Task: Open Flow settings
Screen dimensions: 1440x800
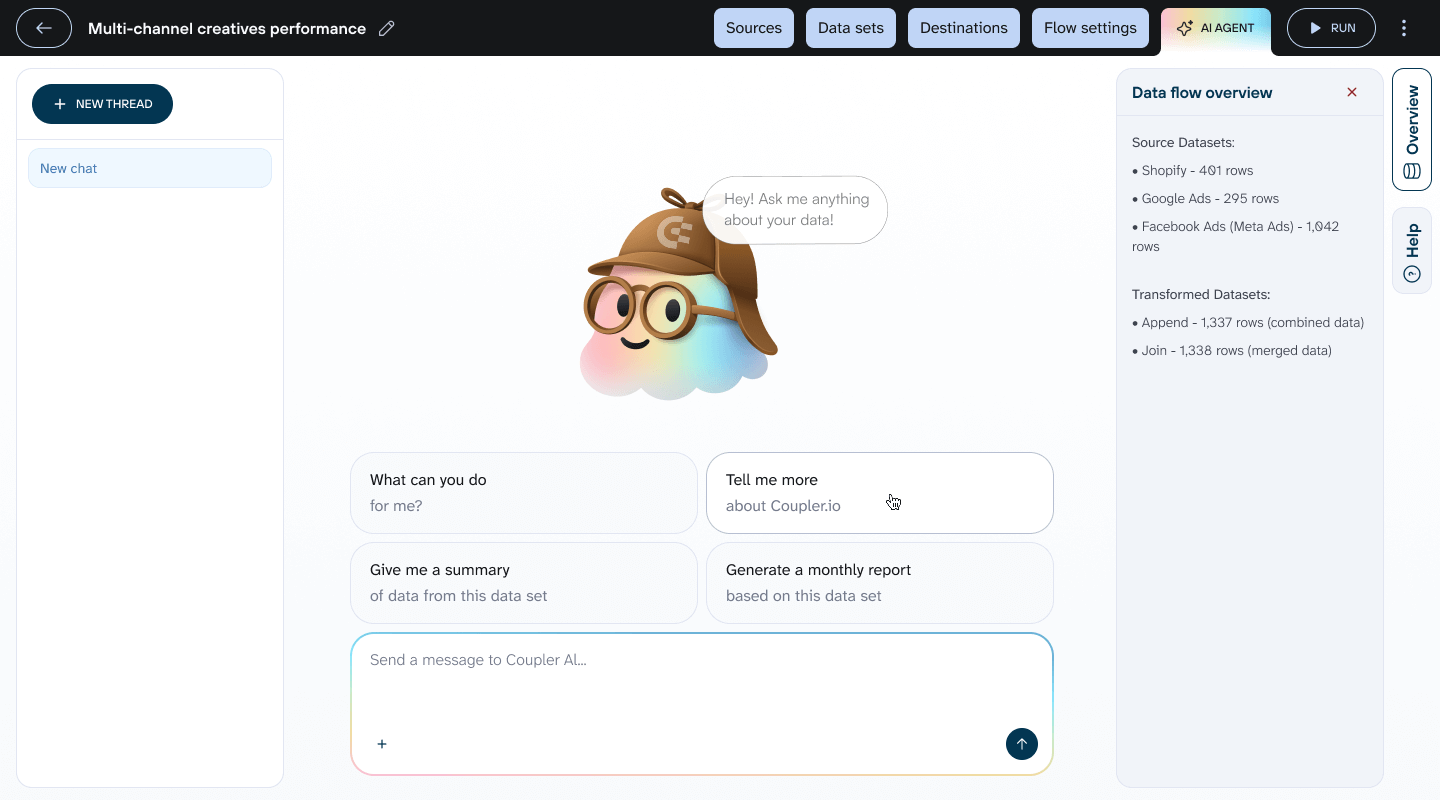Action: pyautogui.click(x=1090, y=28)
